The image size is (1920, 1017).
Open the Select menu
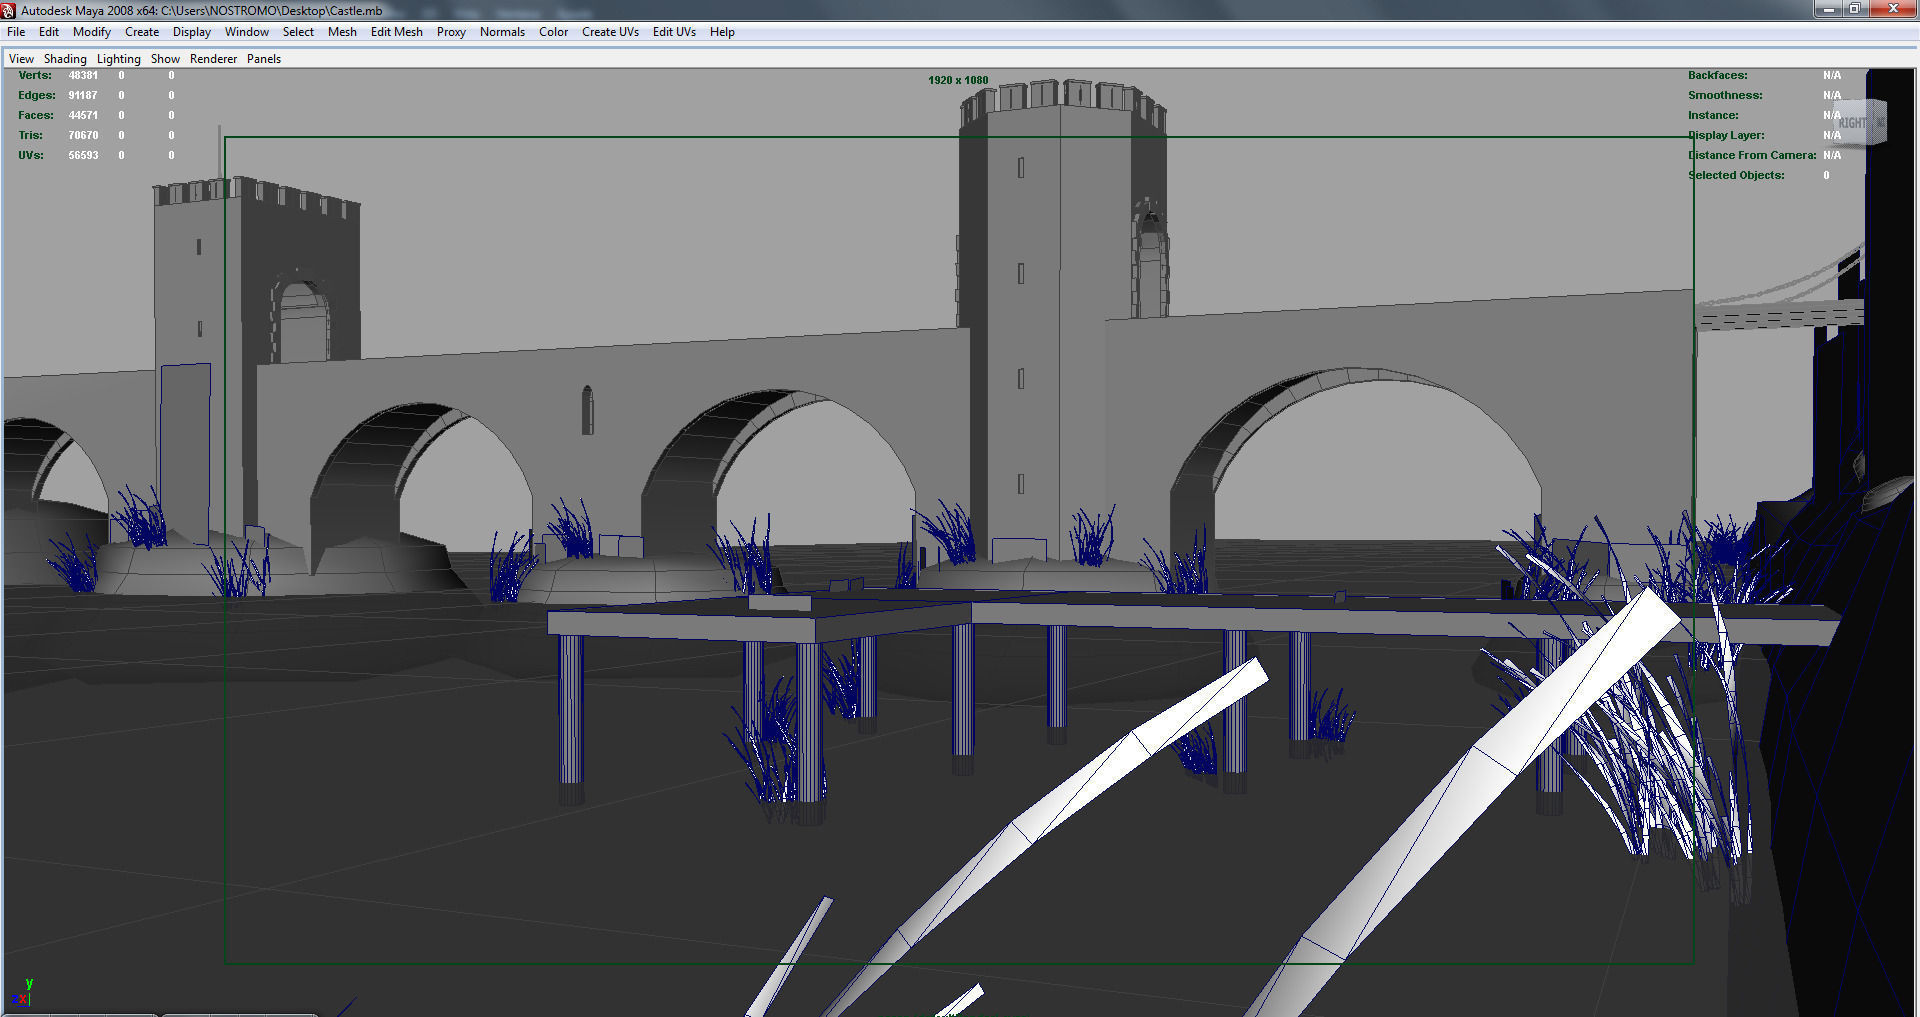point(298,32)
